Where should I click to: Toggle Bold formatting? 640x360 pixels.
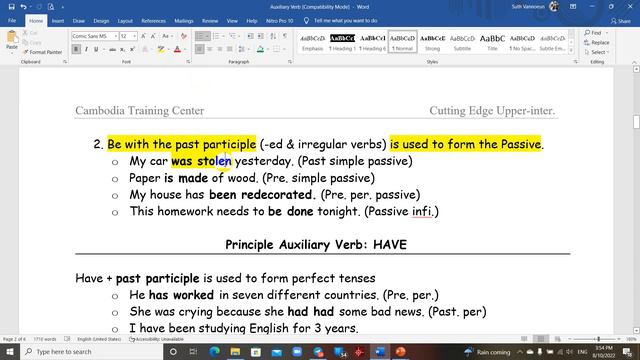76,49
